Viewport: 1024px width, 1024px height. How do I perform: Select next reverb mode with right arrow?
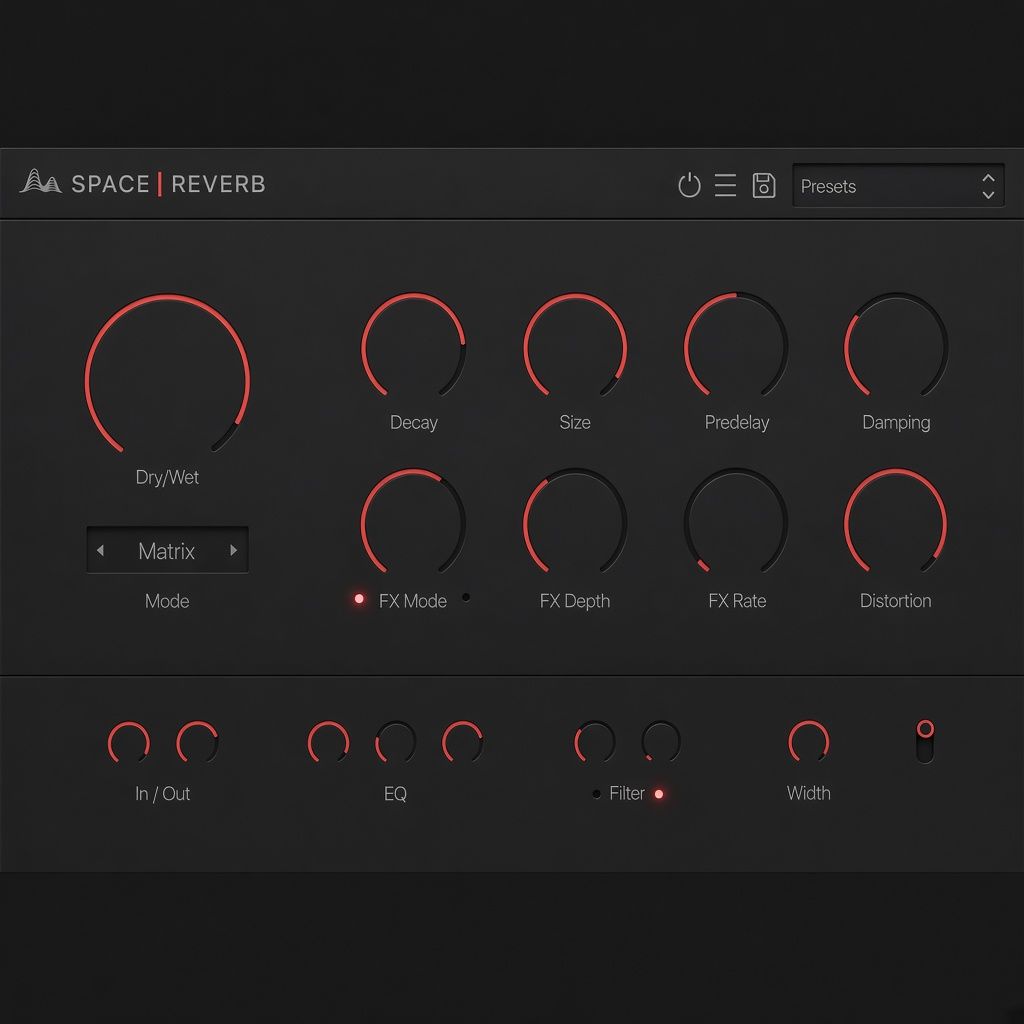coord(233,551)
